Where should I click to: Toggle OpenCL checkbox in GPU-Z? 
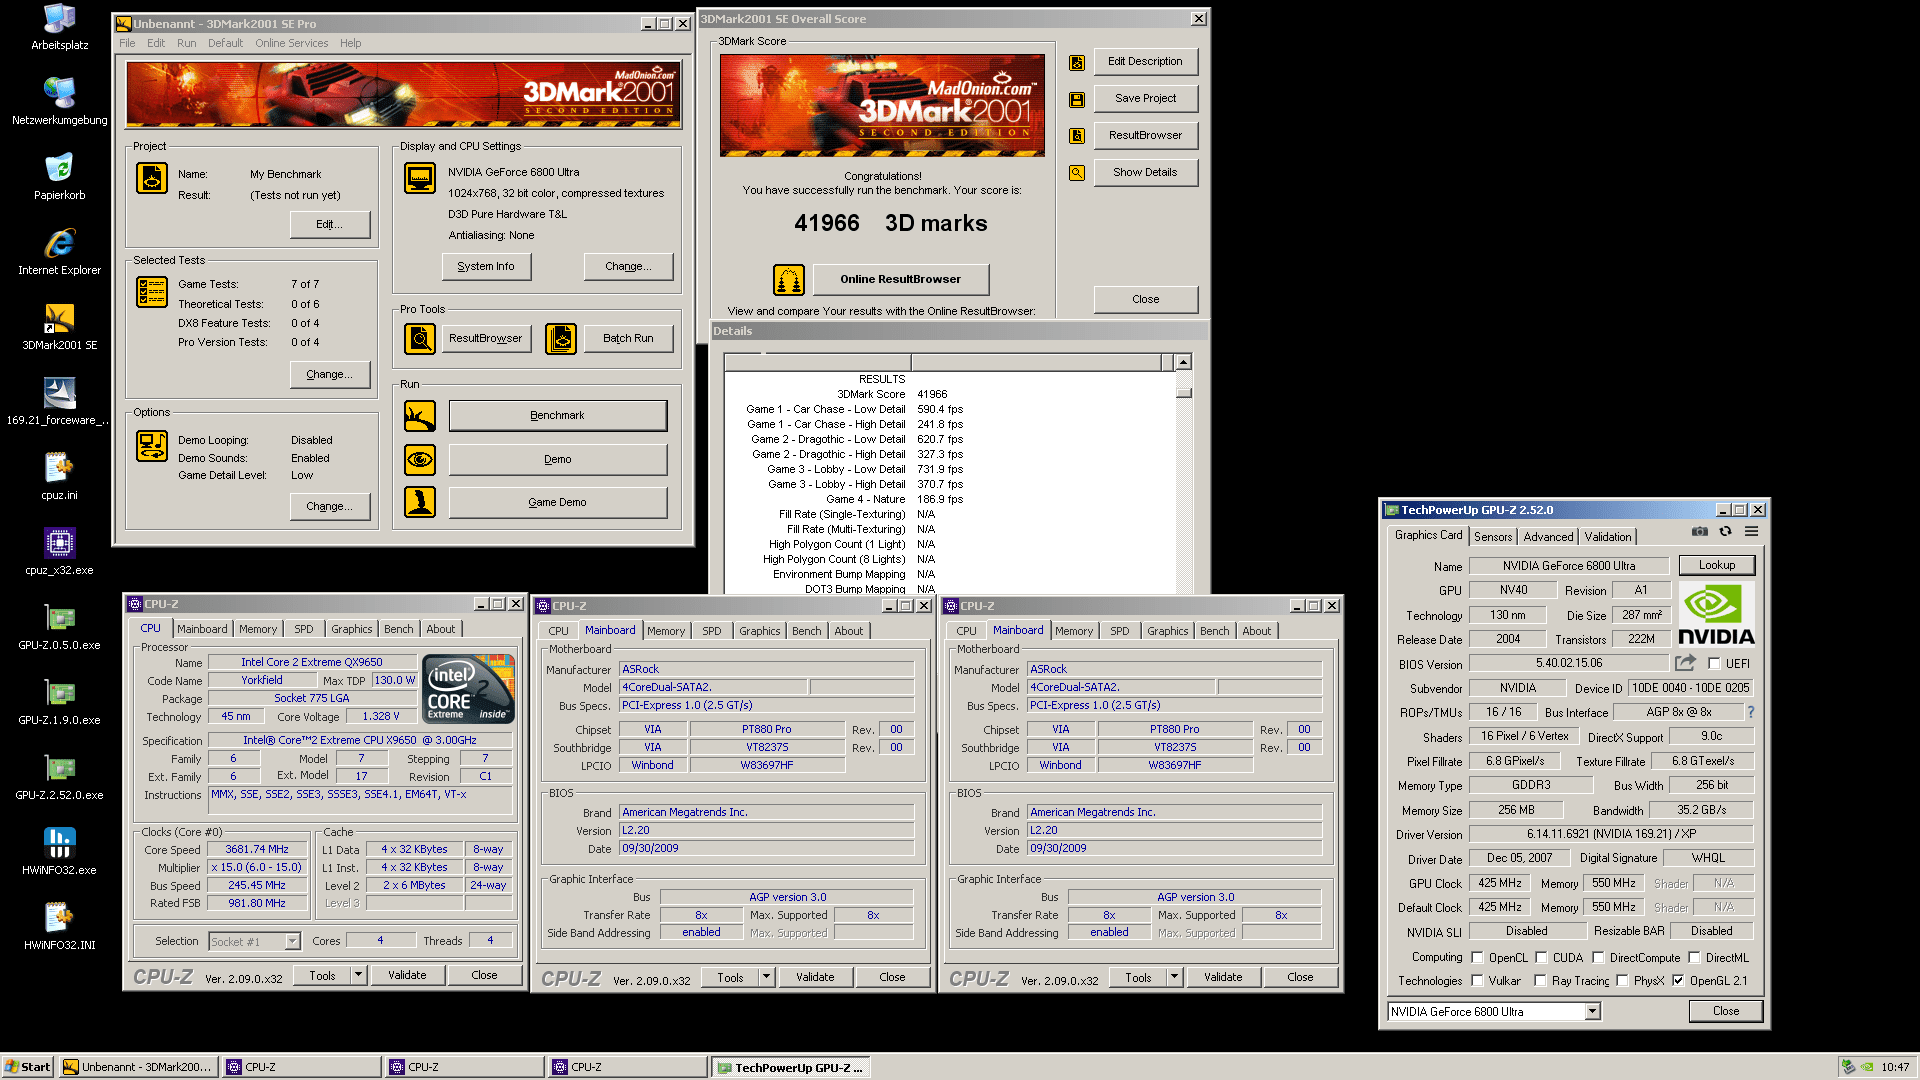(1477, 957)
